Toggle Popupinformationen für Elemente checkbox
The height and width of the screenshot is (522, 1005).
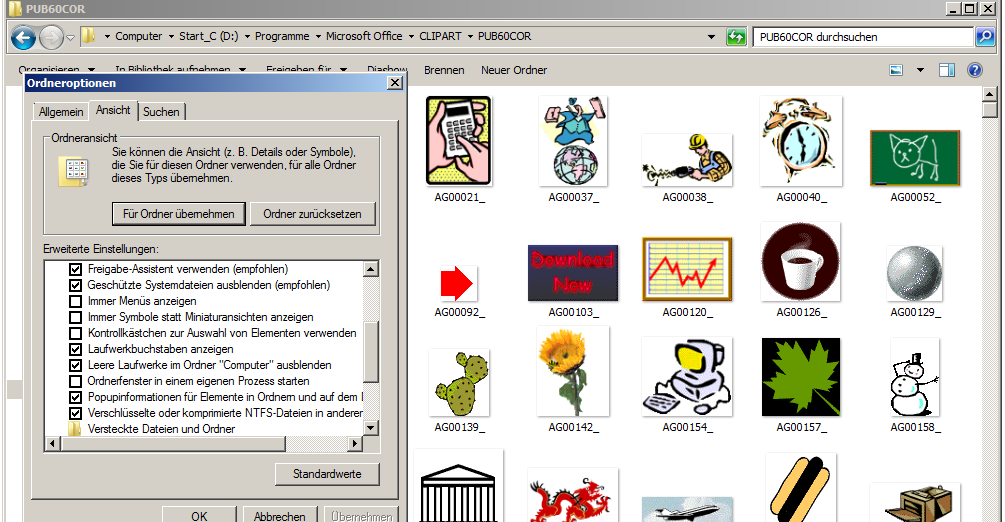76,398
